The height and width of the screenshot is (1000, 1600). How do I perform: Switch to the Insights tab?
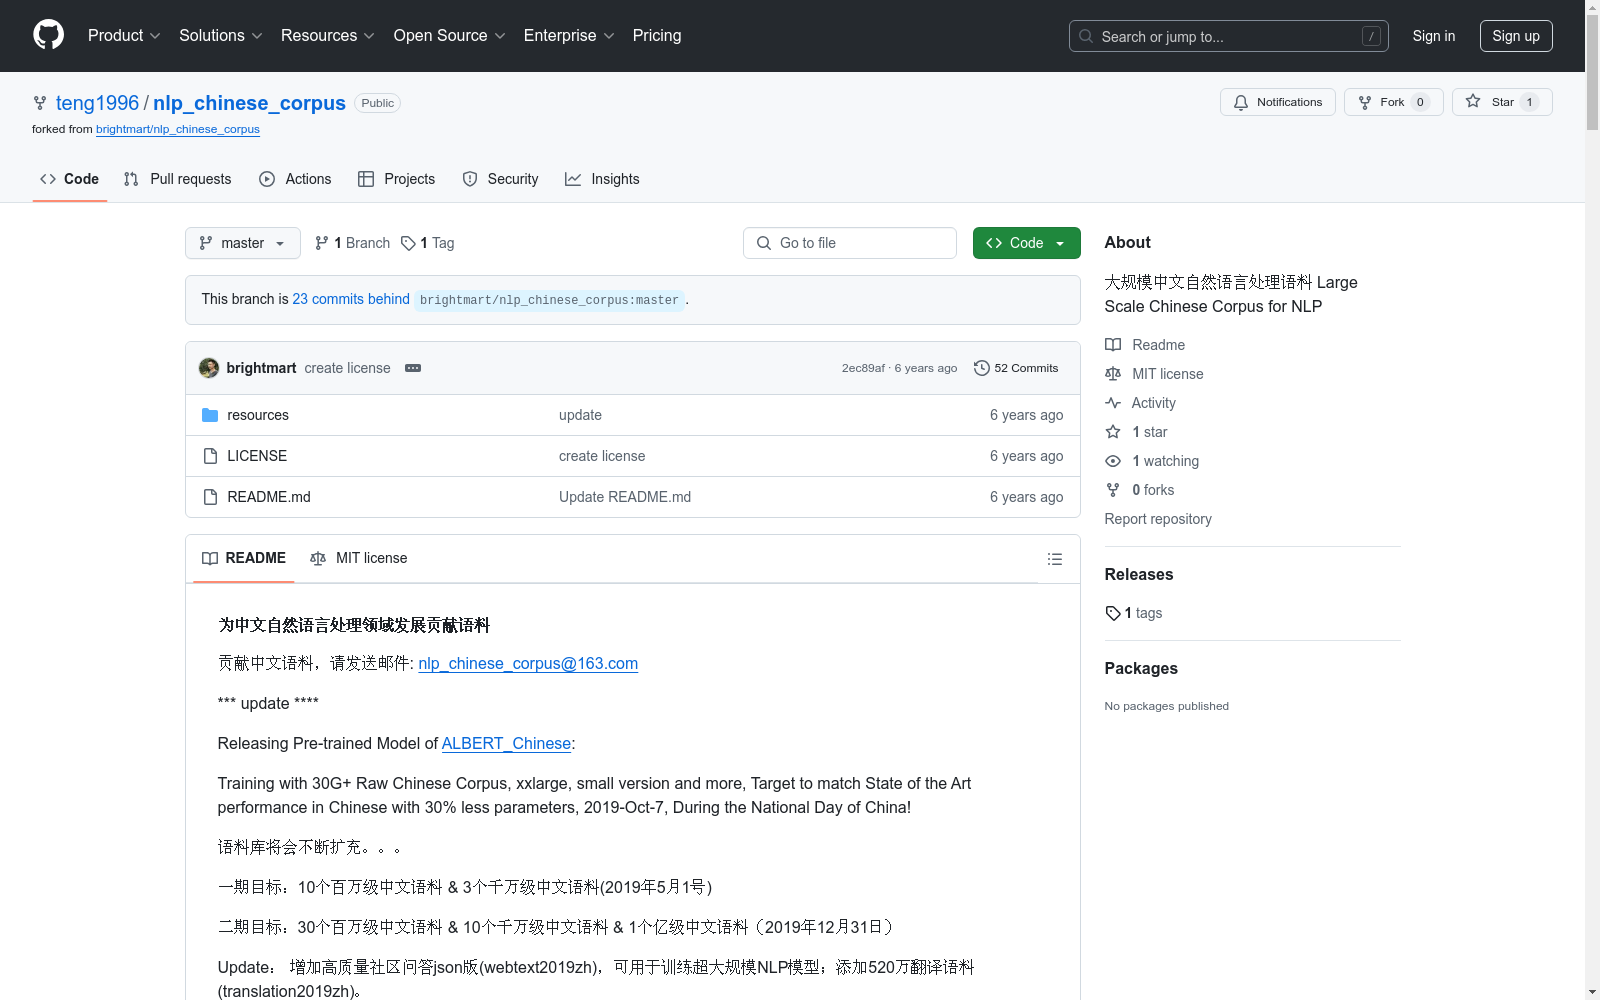[602, 179]
